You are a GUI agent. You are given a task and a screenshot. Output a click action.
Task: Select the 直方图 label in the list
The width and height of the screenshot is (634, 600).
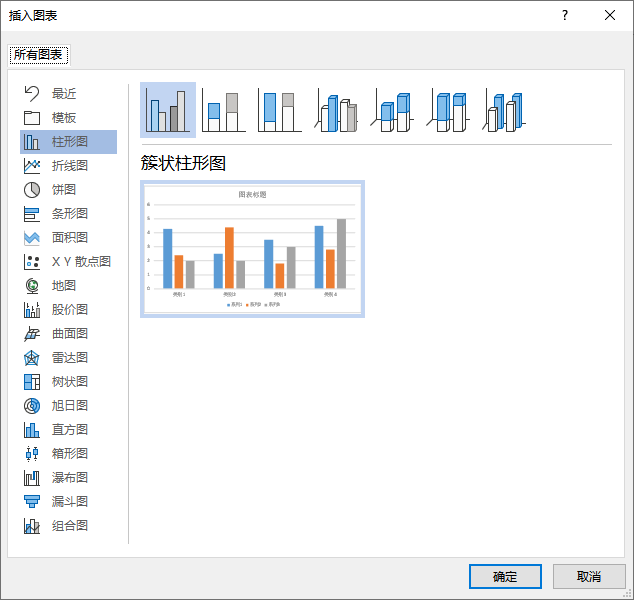[x=70, y=430]
